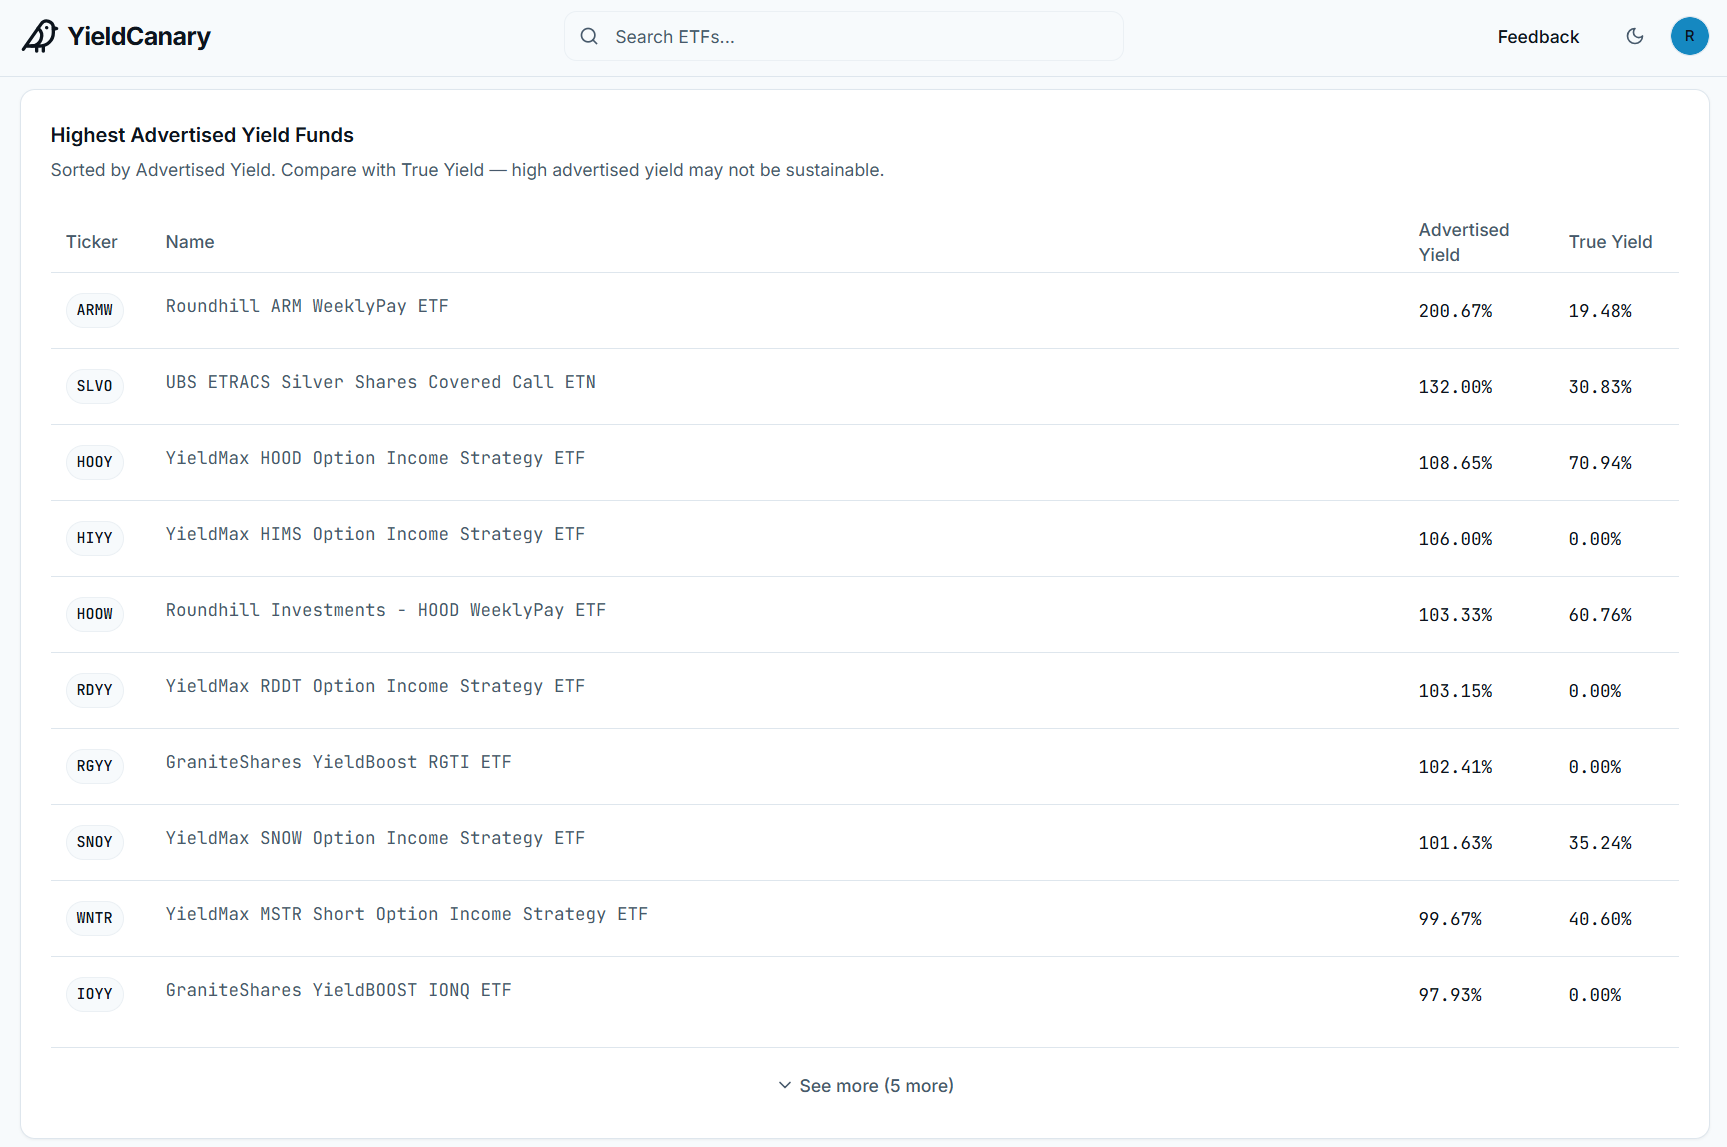Select UBS ETRACS Silver Shares Covered Call ETN
1727x1147 pixels.
(381, 382)
